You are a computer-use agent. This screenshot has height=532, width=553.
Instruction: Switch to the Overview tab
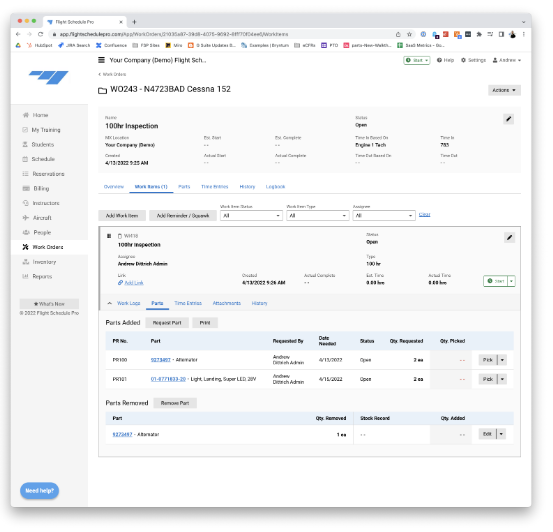(x=114, y=187)
